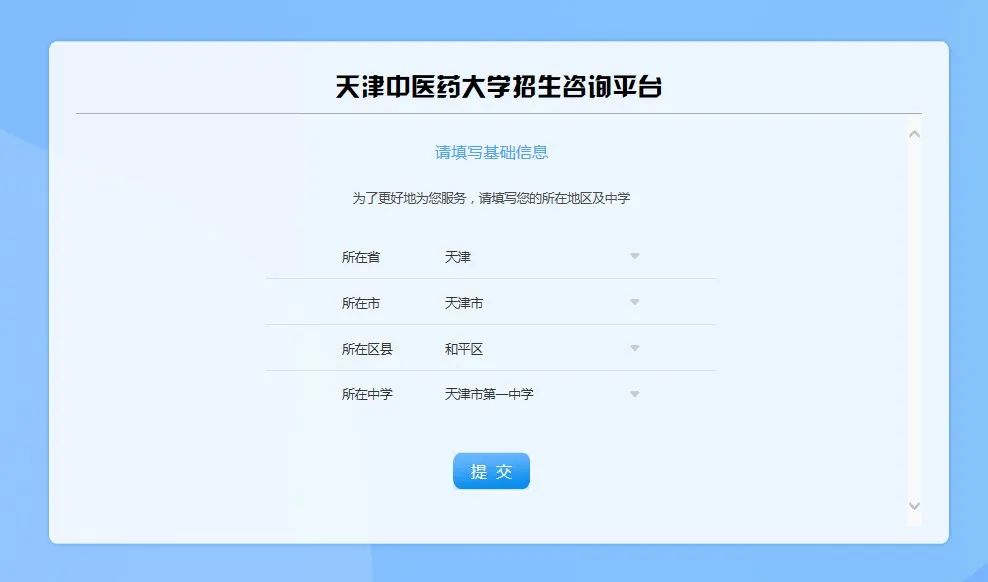Click the 天津中医药大学招生咨询平台 title
The height and width of the screenshot is (582, 988).
click(x=498, y=87)
